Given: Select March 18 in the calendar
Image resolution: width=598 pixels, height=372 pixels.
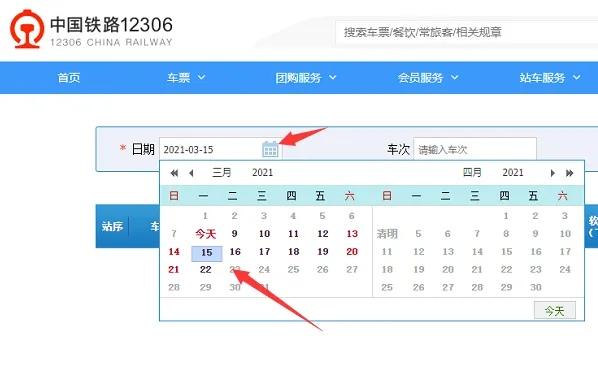Looking at the screenshot, I should [294, 251].
